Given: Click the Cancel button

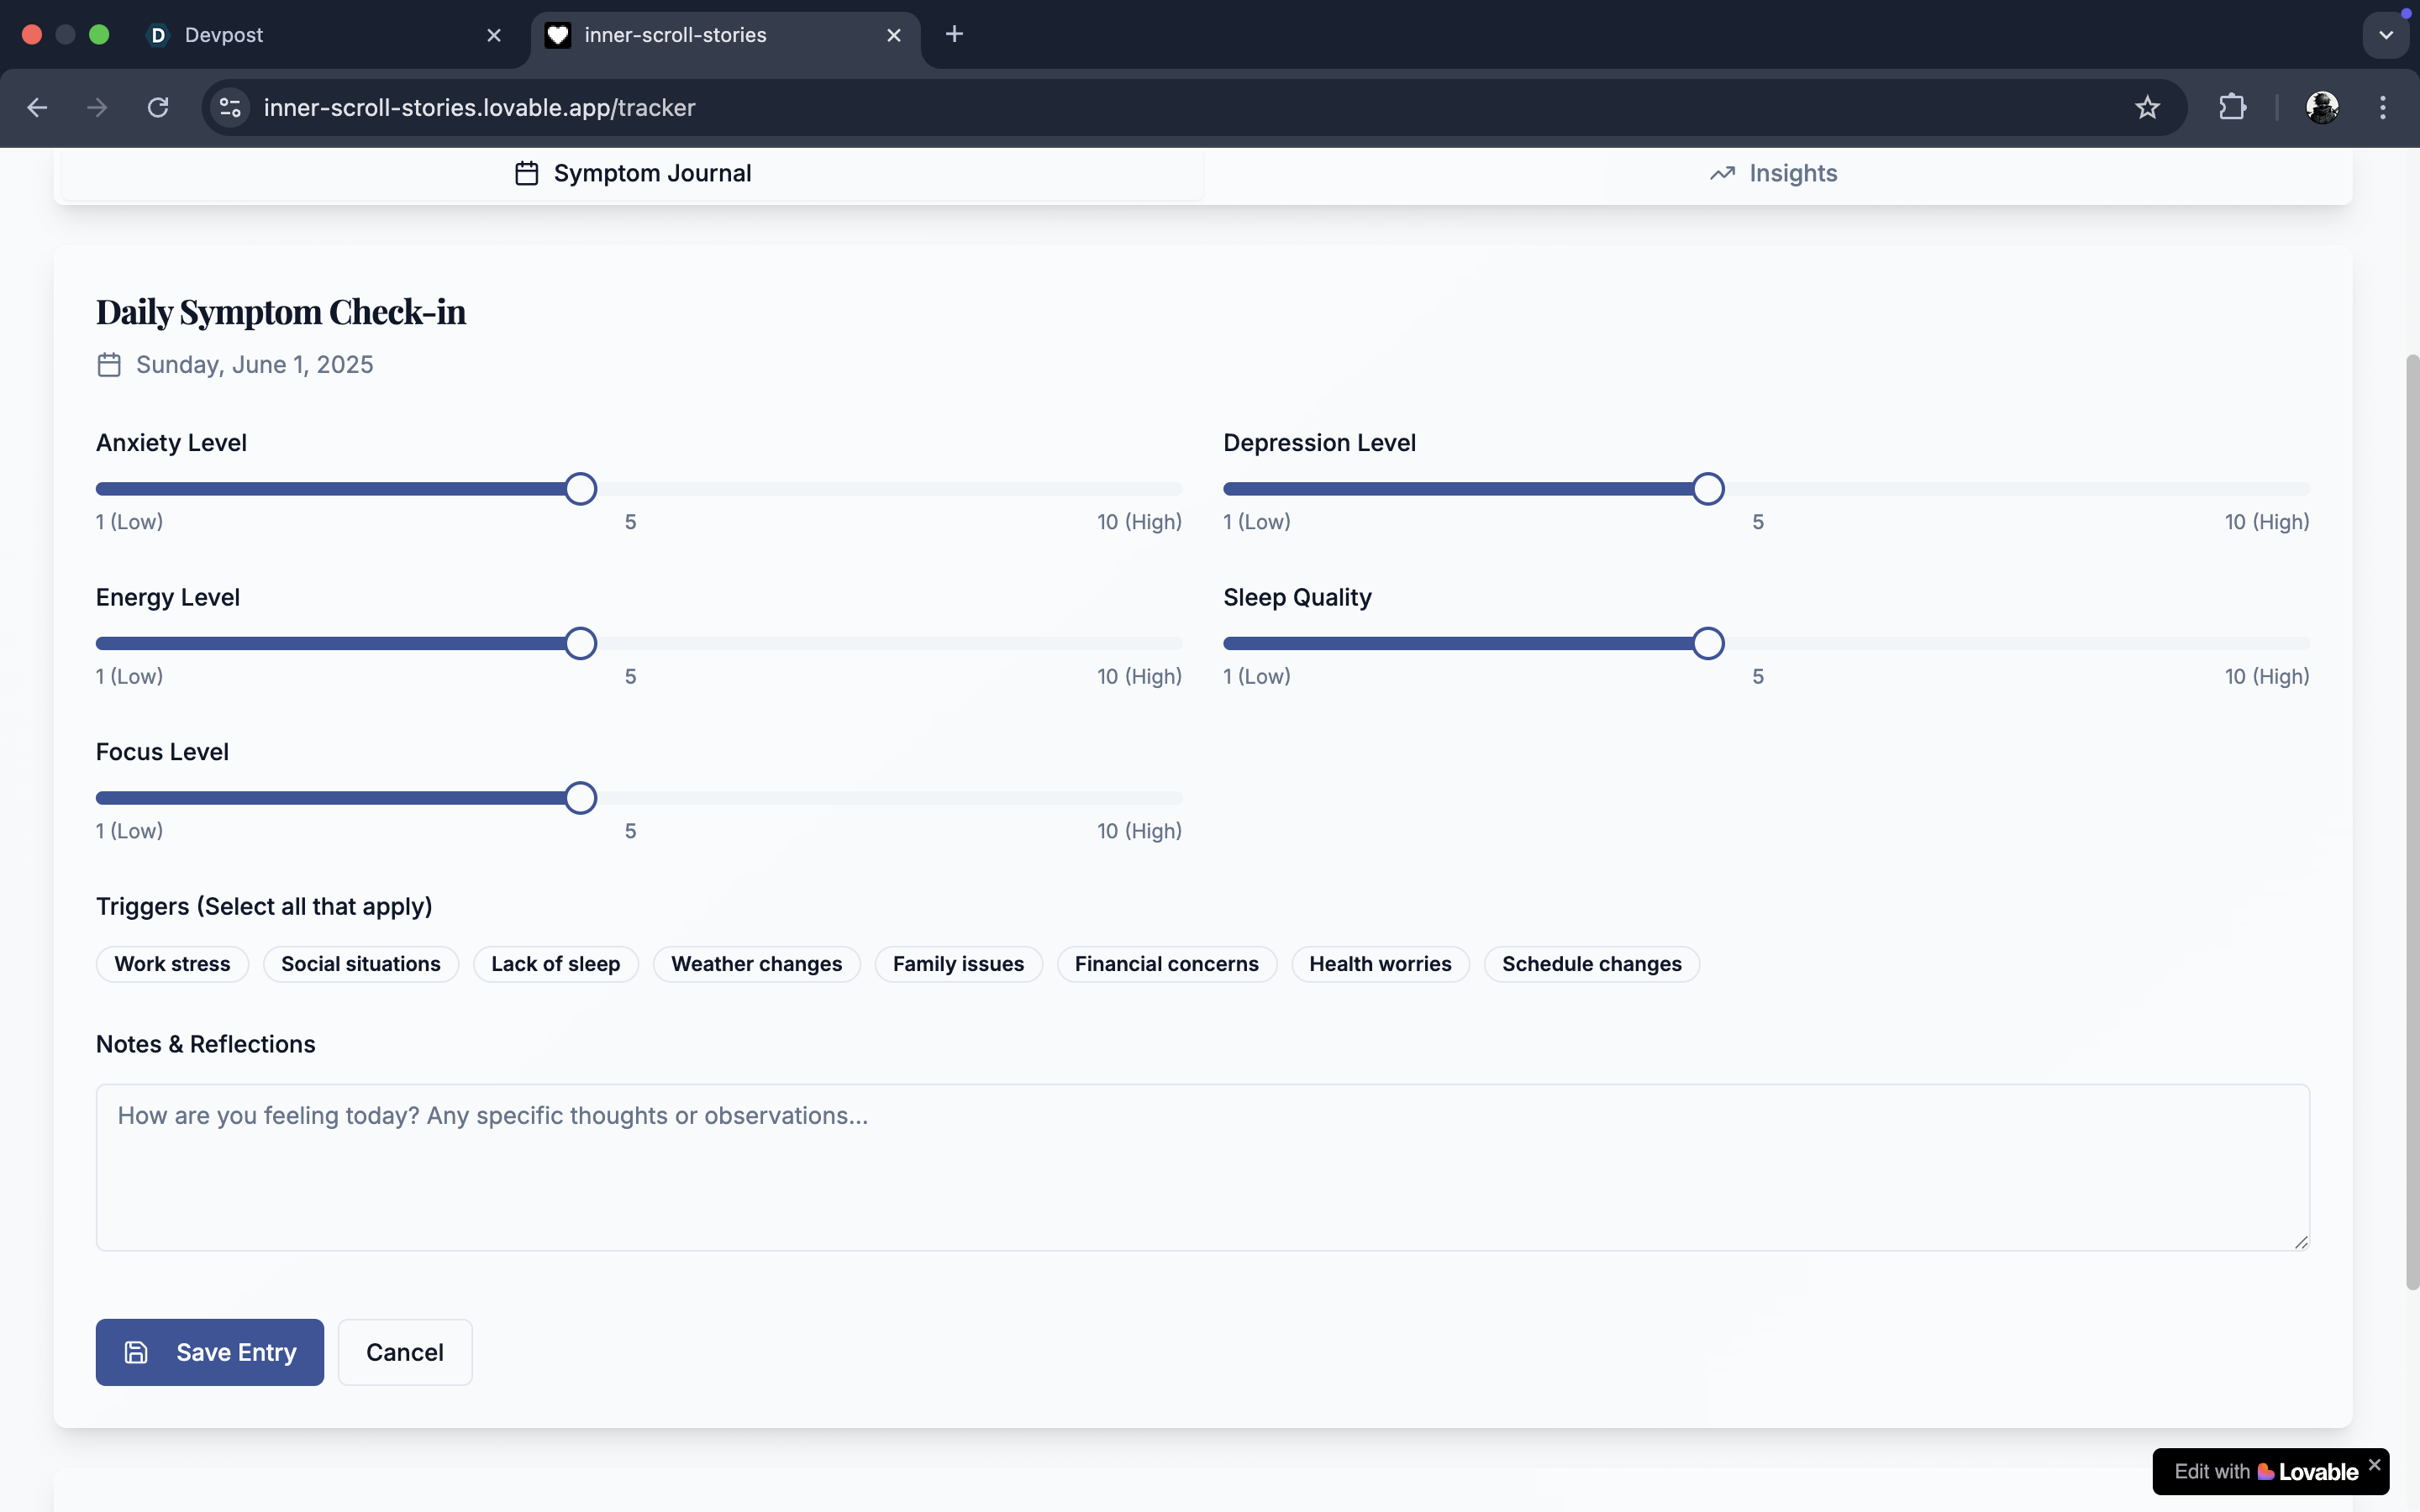Looking at the screenshot, I should coord(404,1352).
